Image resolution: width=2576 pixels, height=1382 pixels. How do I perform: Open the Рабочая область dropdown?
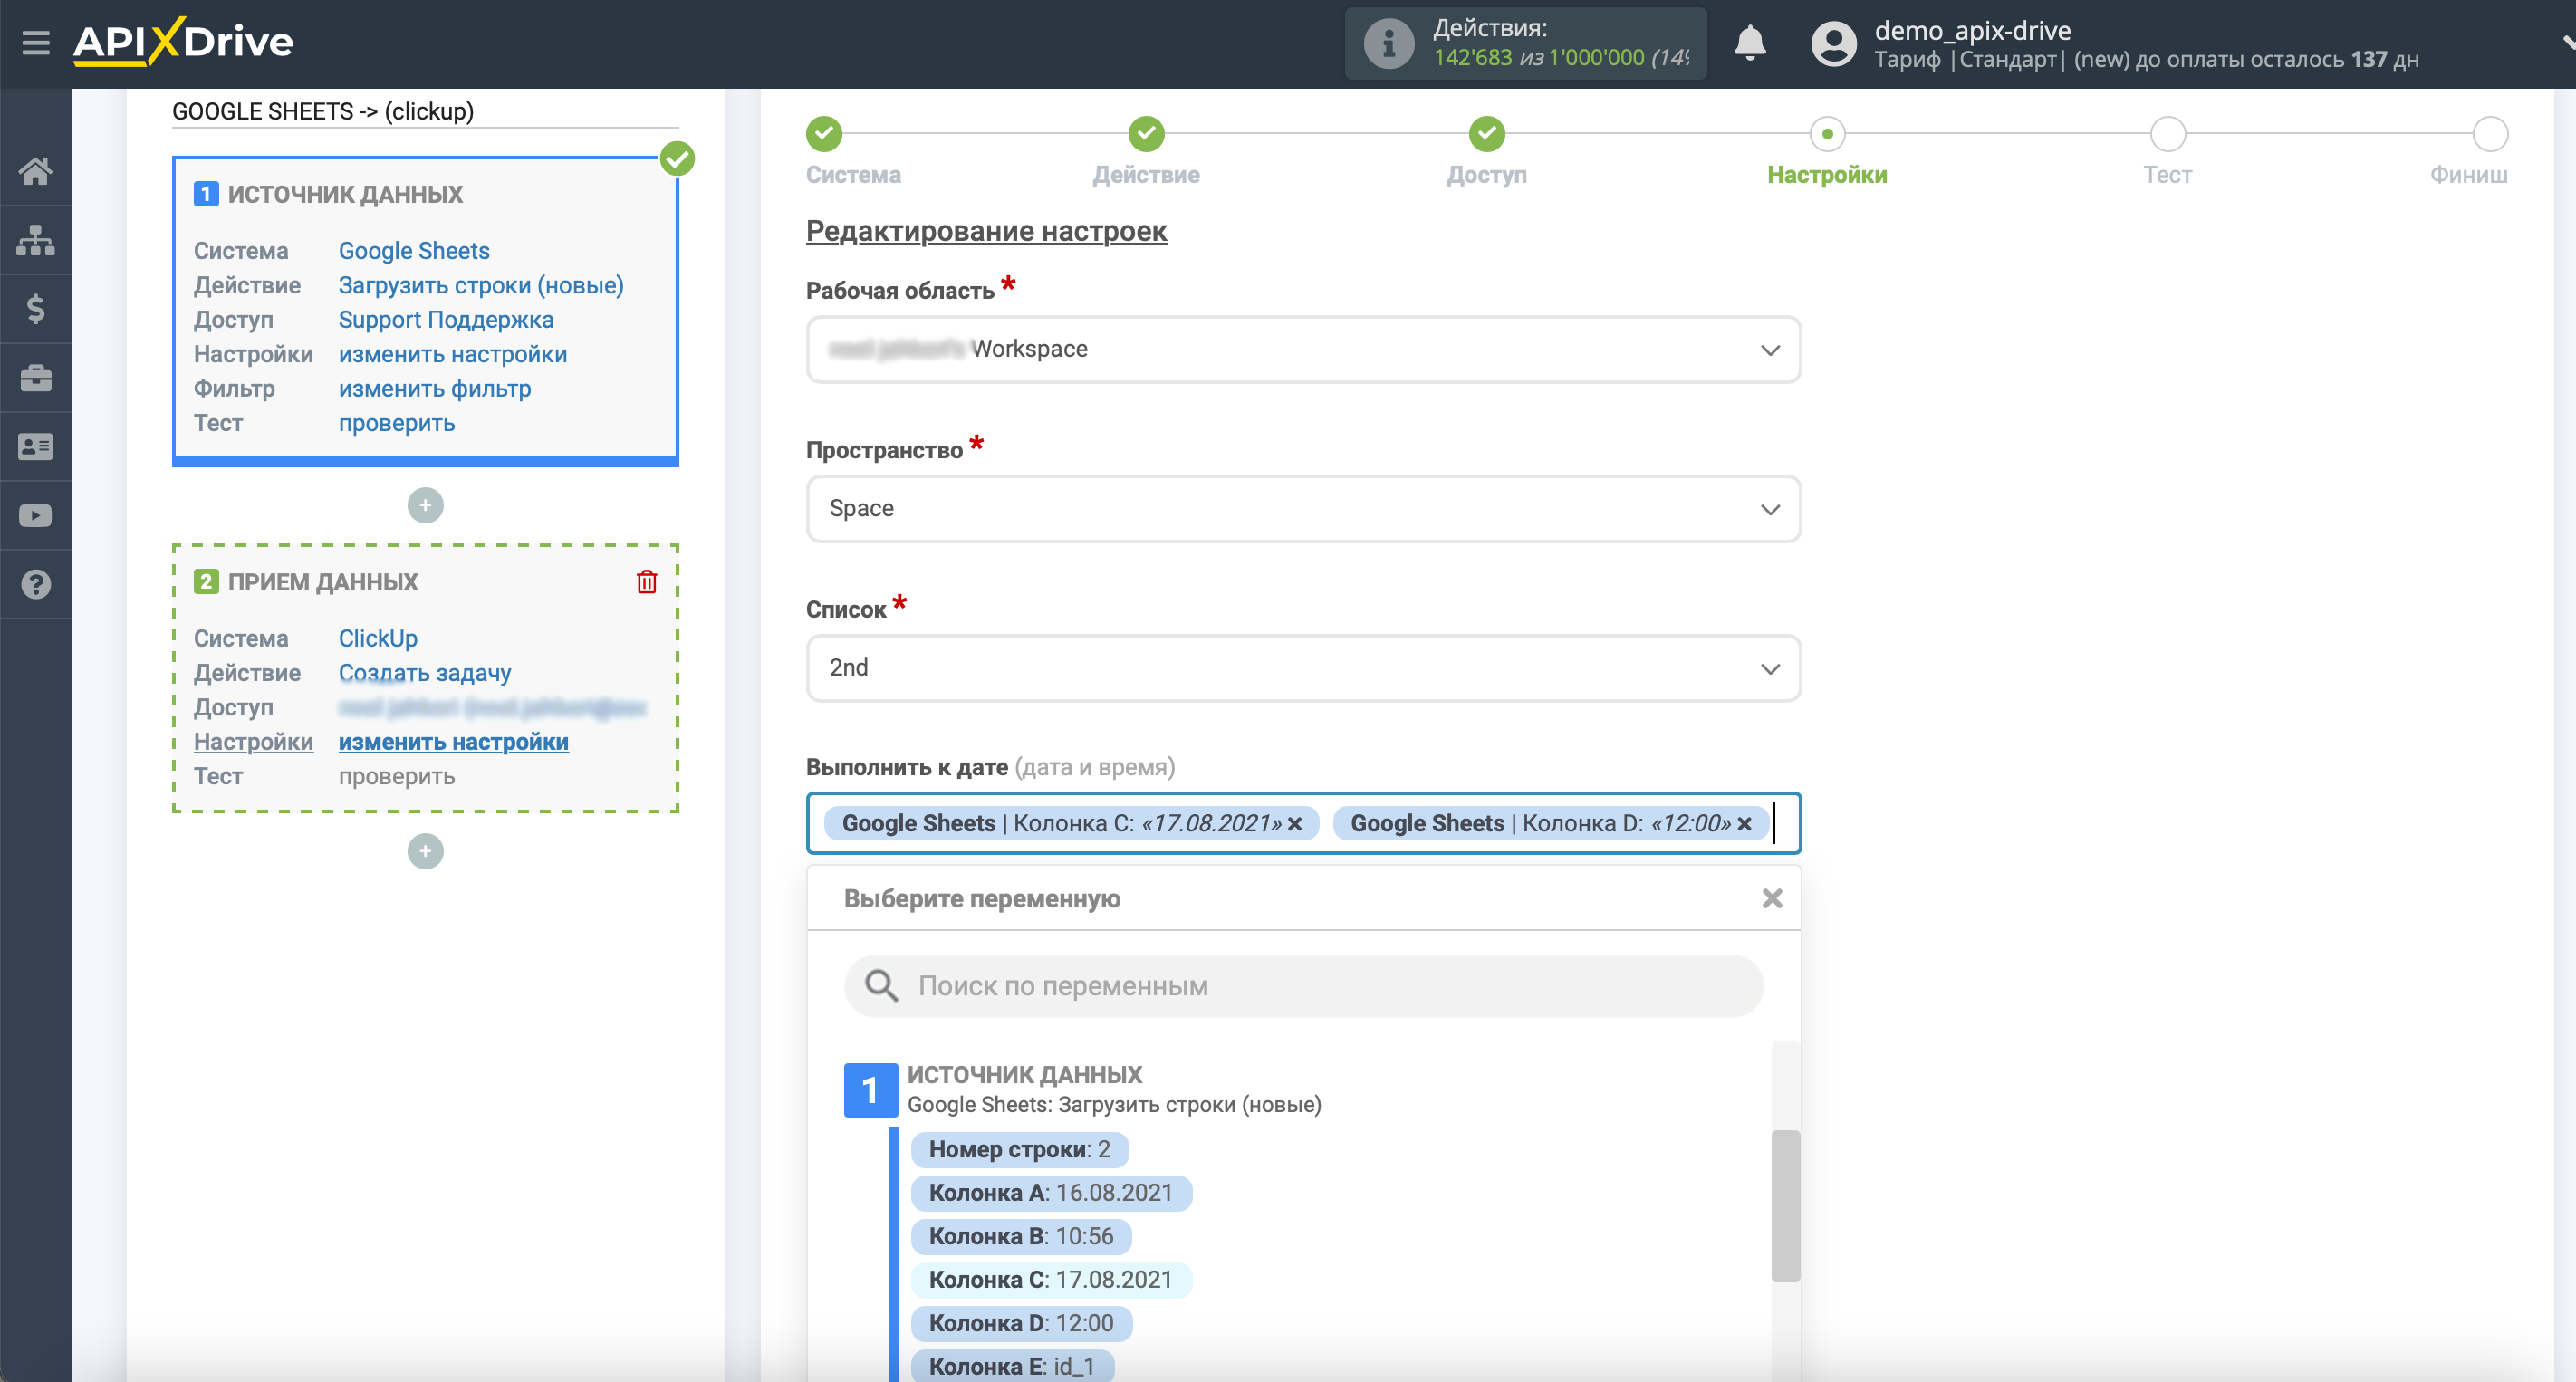1303,349
